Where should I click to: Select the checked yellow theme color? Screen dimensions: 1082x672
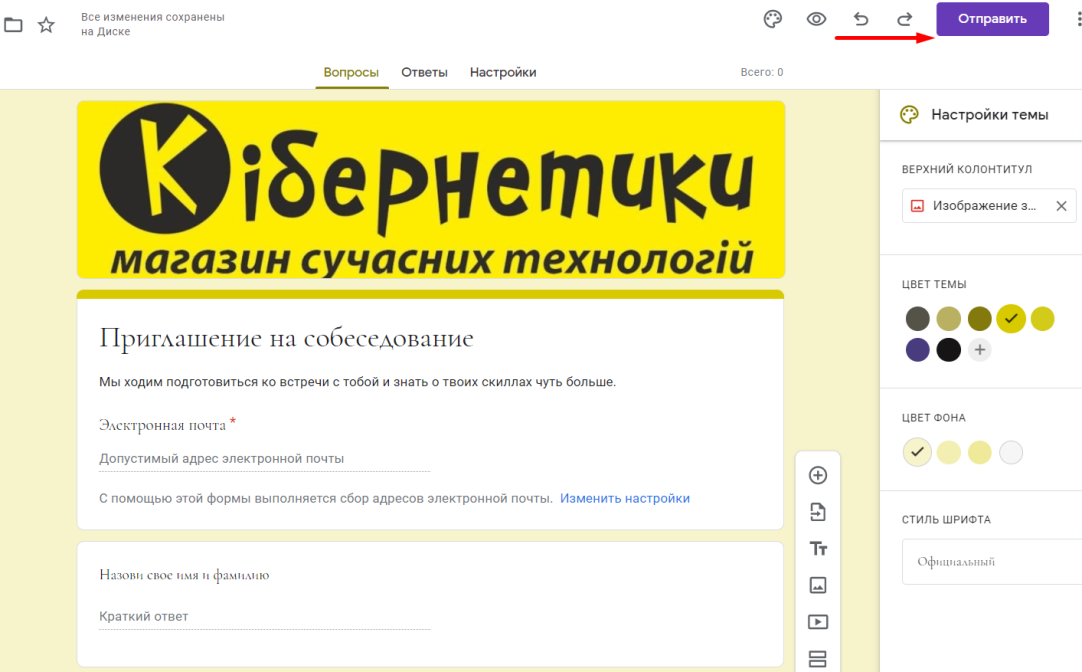click(x=1011, y=319)
